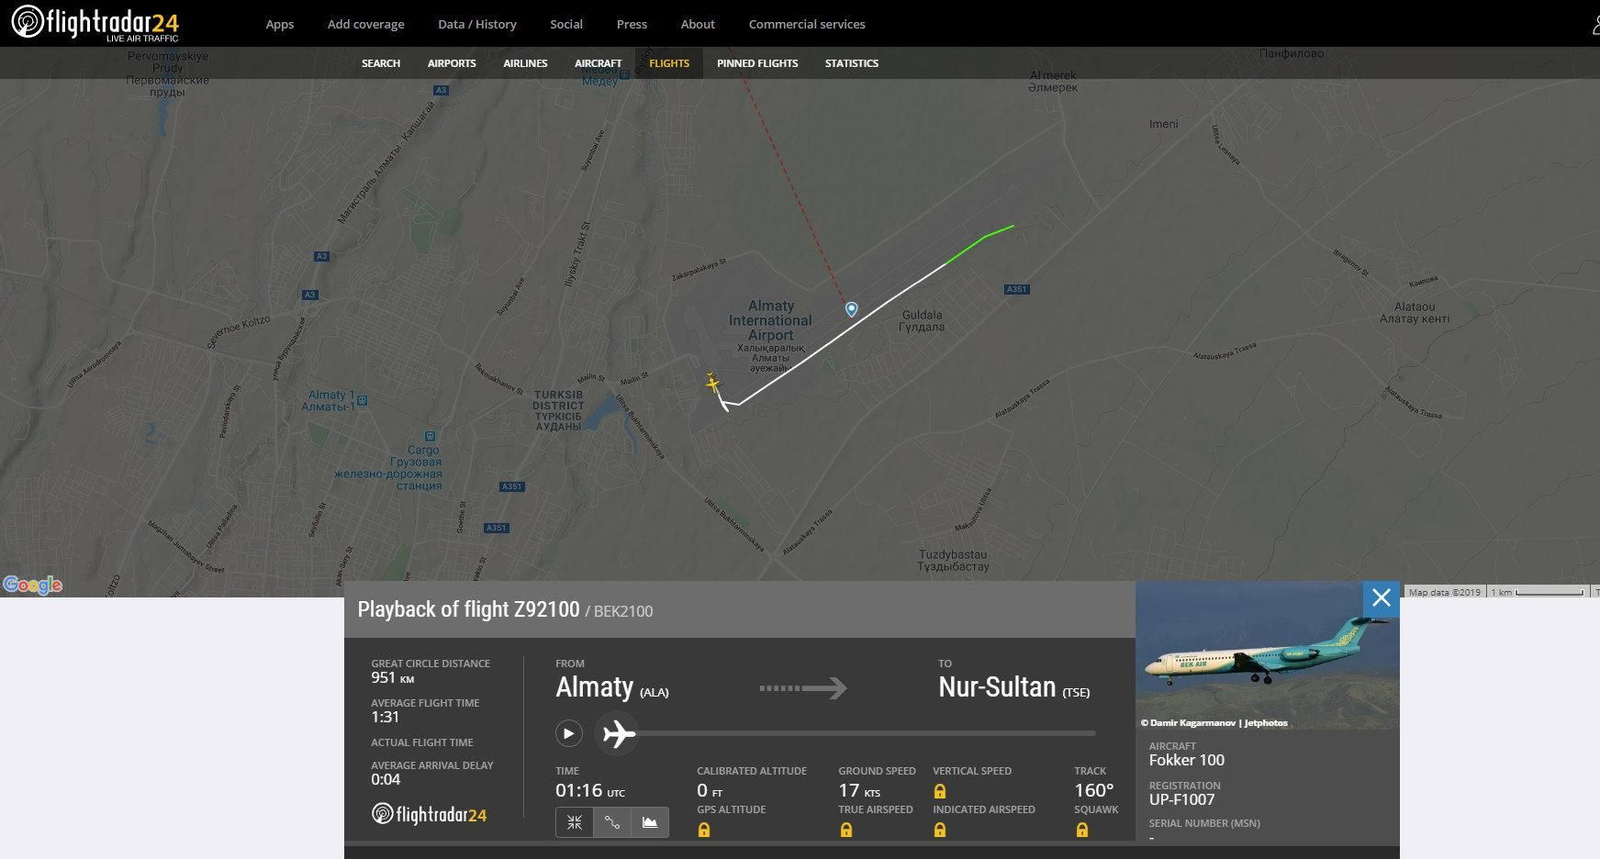Open the Press menu item
Image resolution: width=1600 pixels, height=859 pixels.
pos(632,24)
